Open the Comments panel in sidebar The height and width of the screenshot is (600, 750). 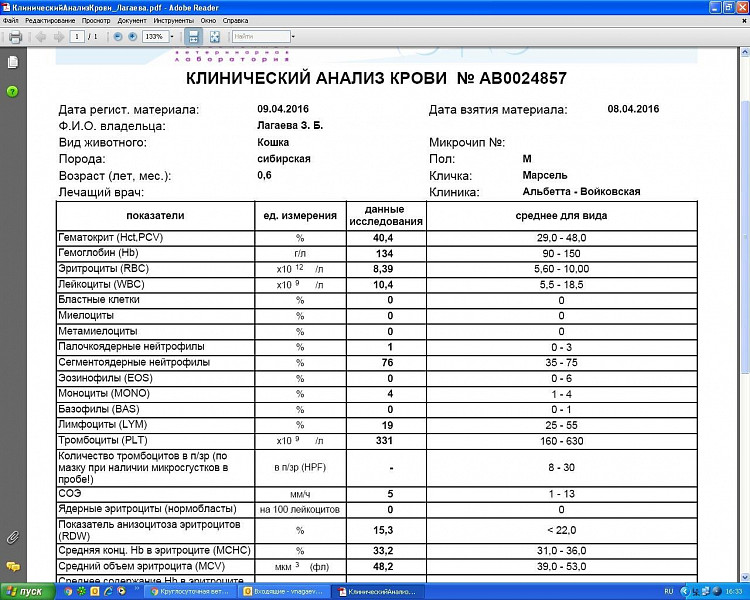(x=13, y=566)
